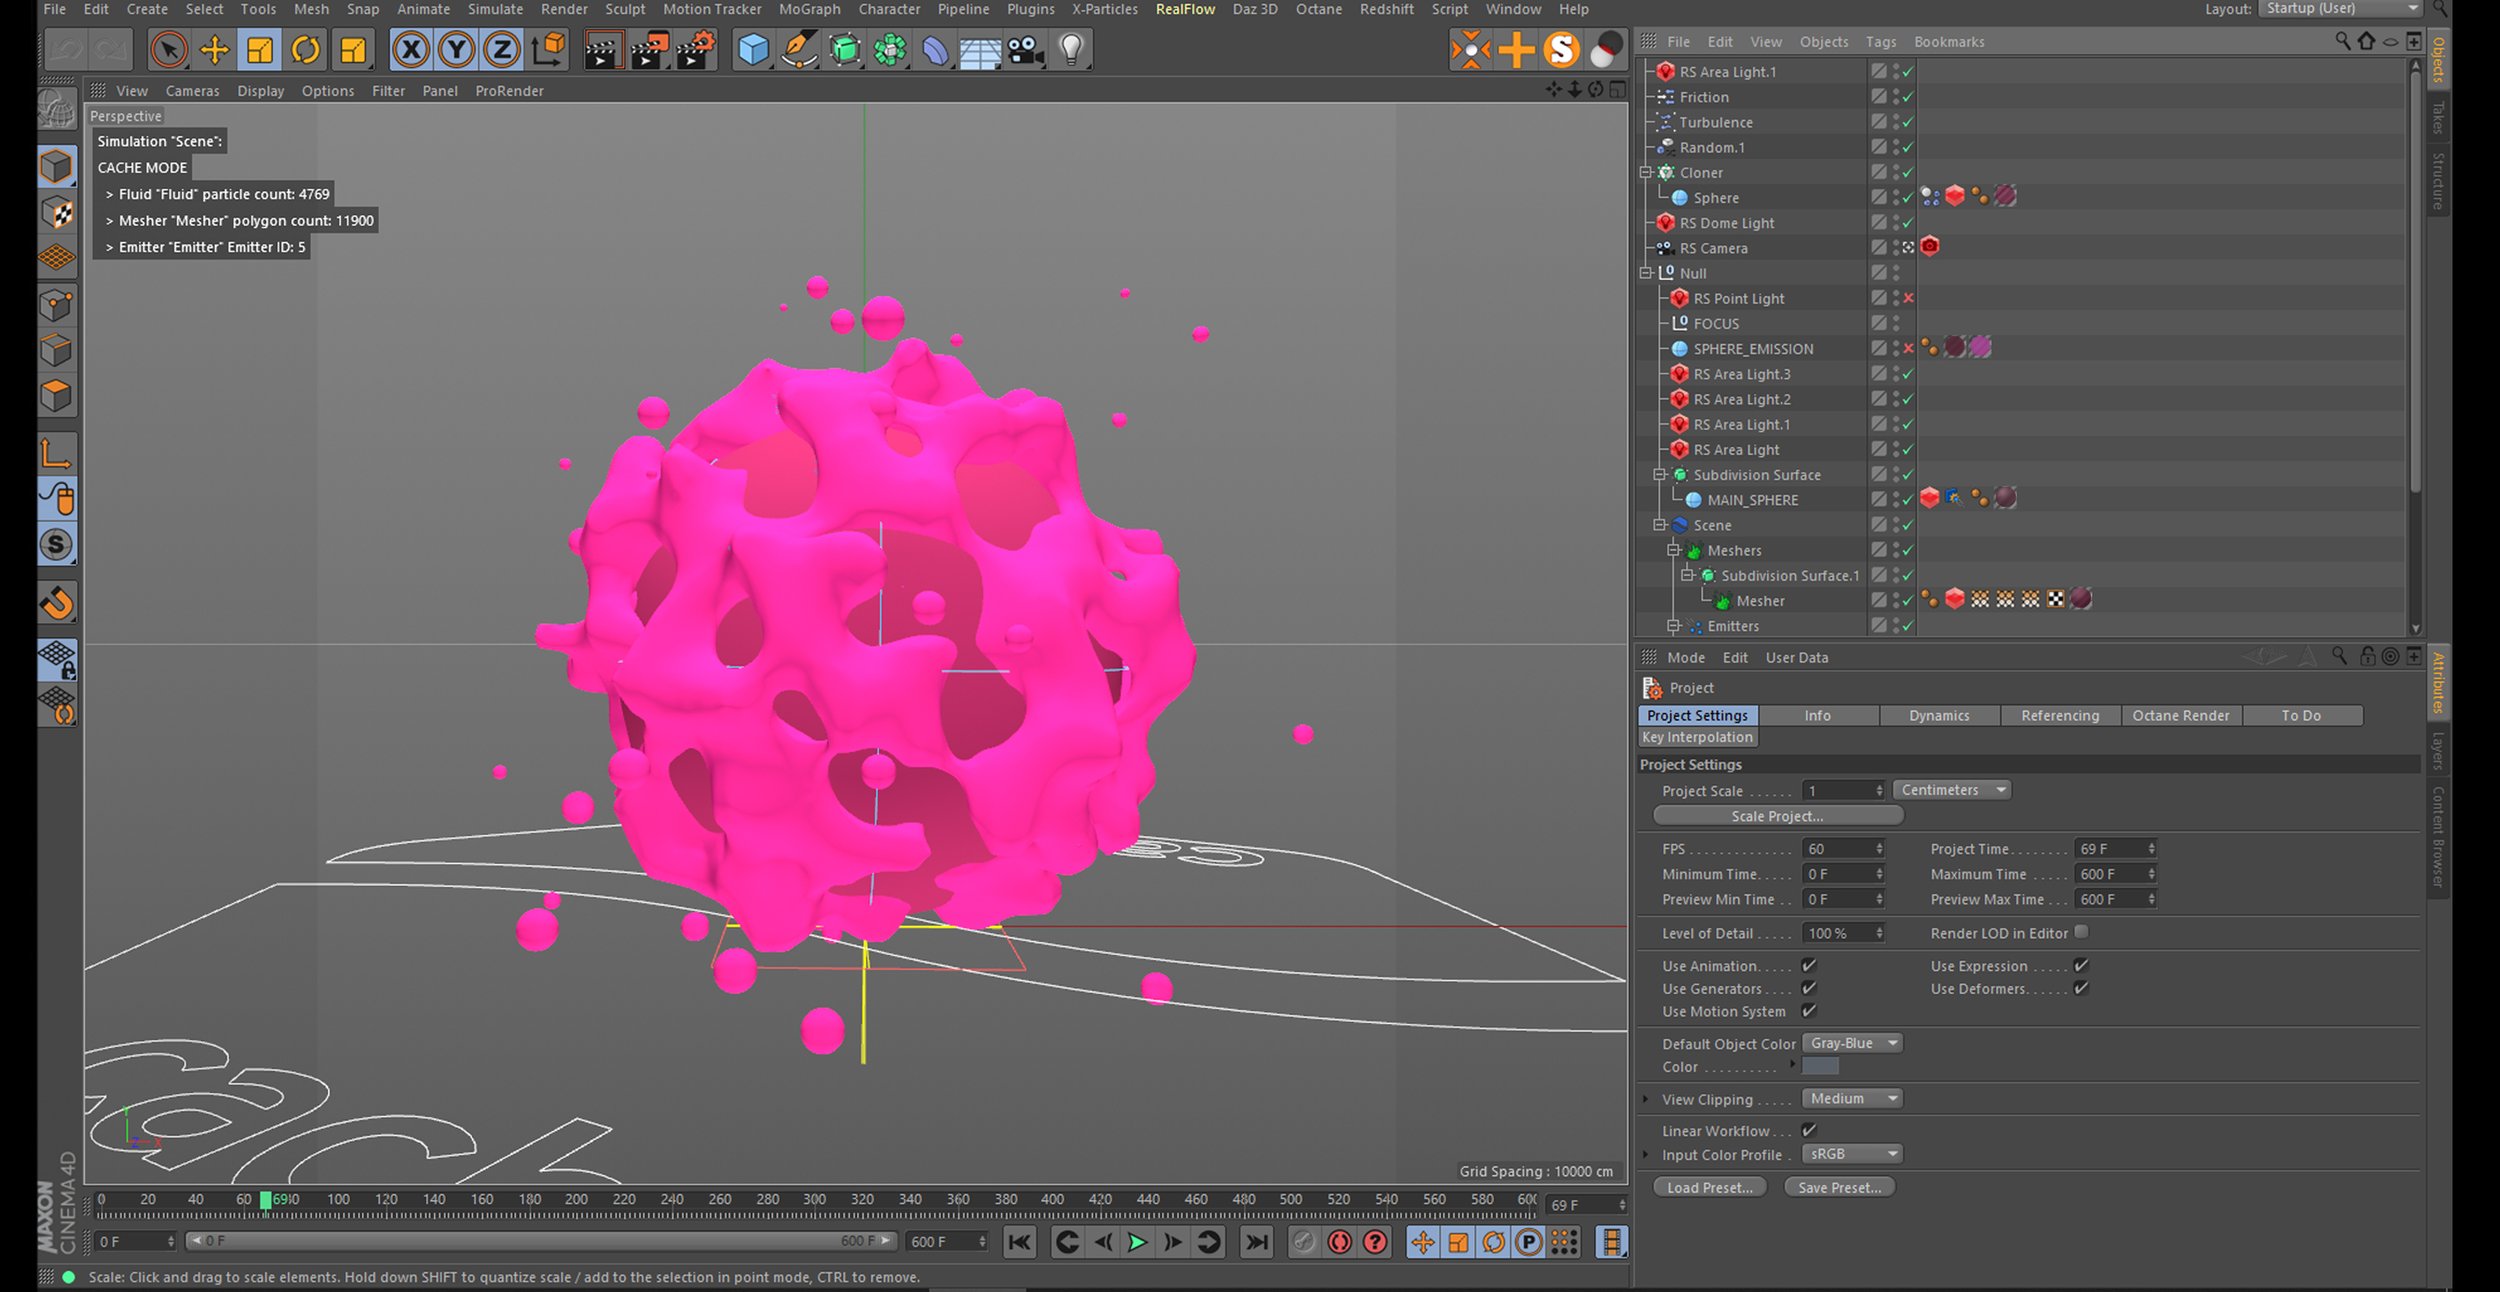2500x1292 pixels.
Task: Click the Enable Axis L icon
Action: 57,454
